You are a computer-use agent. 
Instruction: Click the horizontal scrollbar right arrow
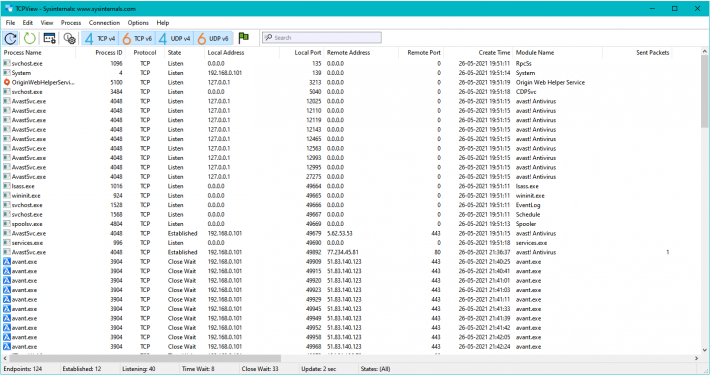697,358
